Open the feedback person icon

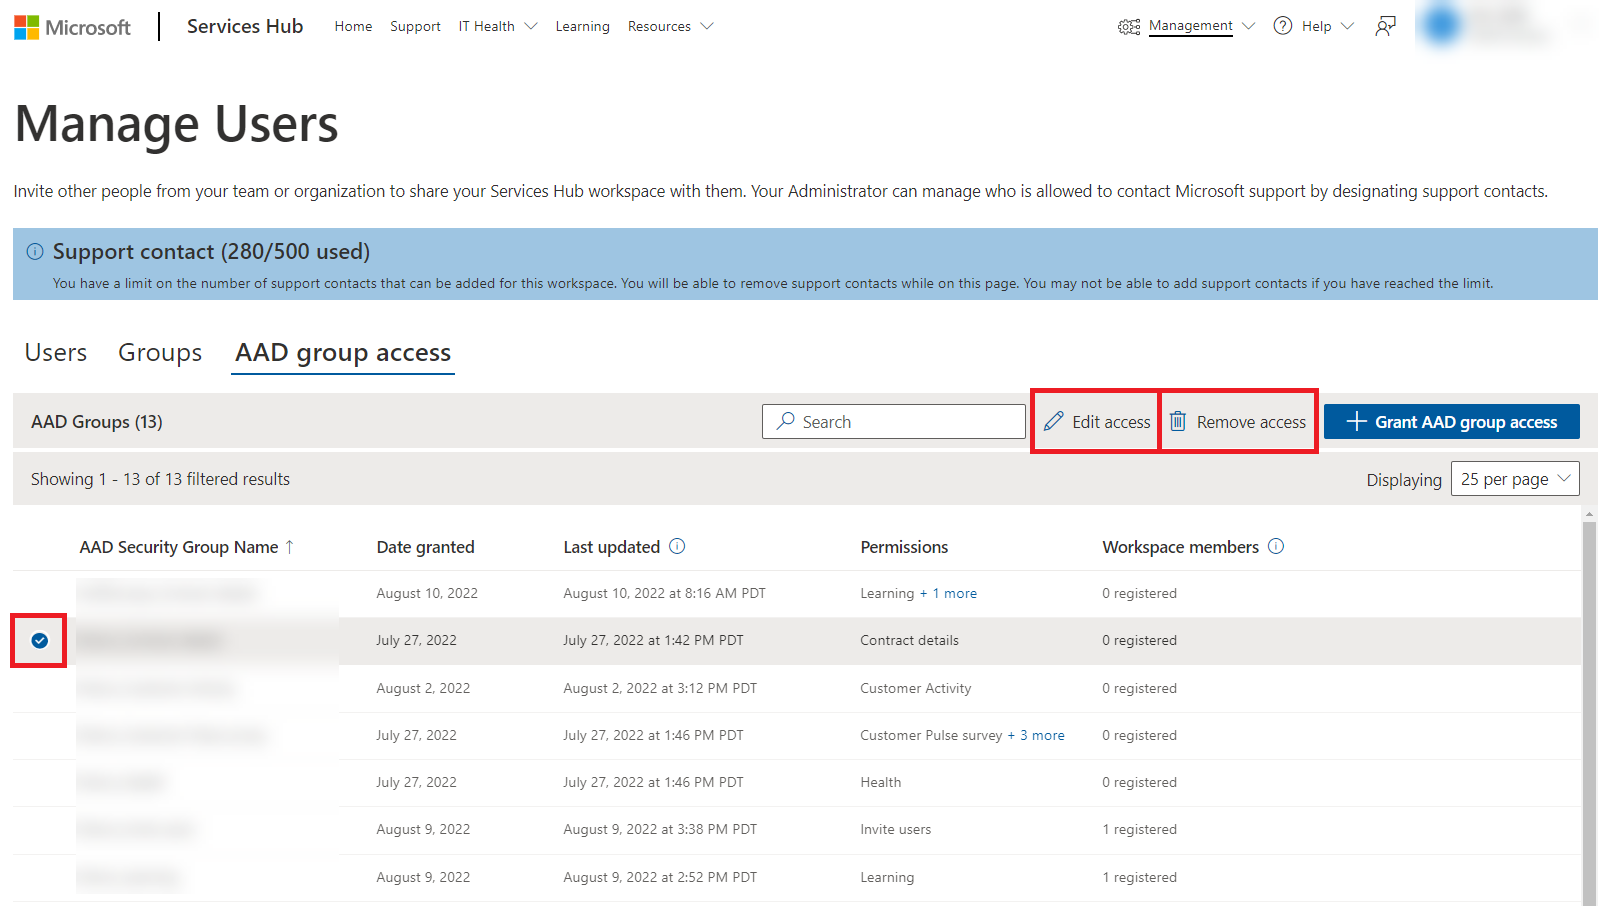[x=1385, y=26]
